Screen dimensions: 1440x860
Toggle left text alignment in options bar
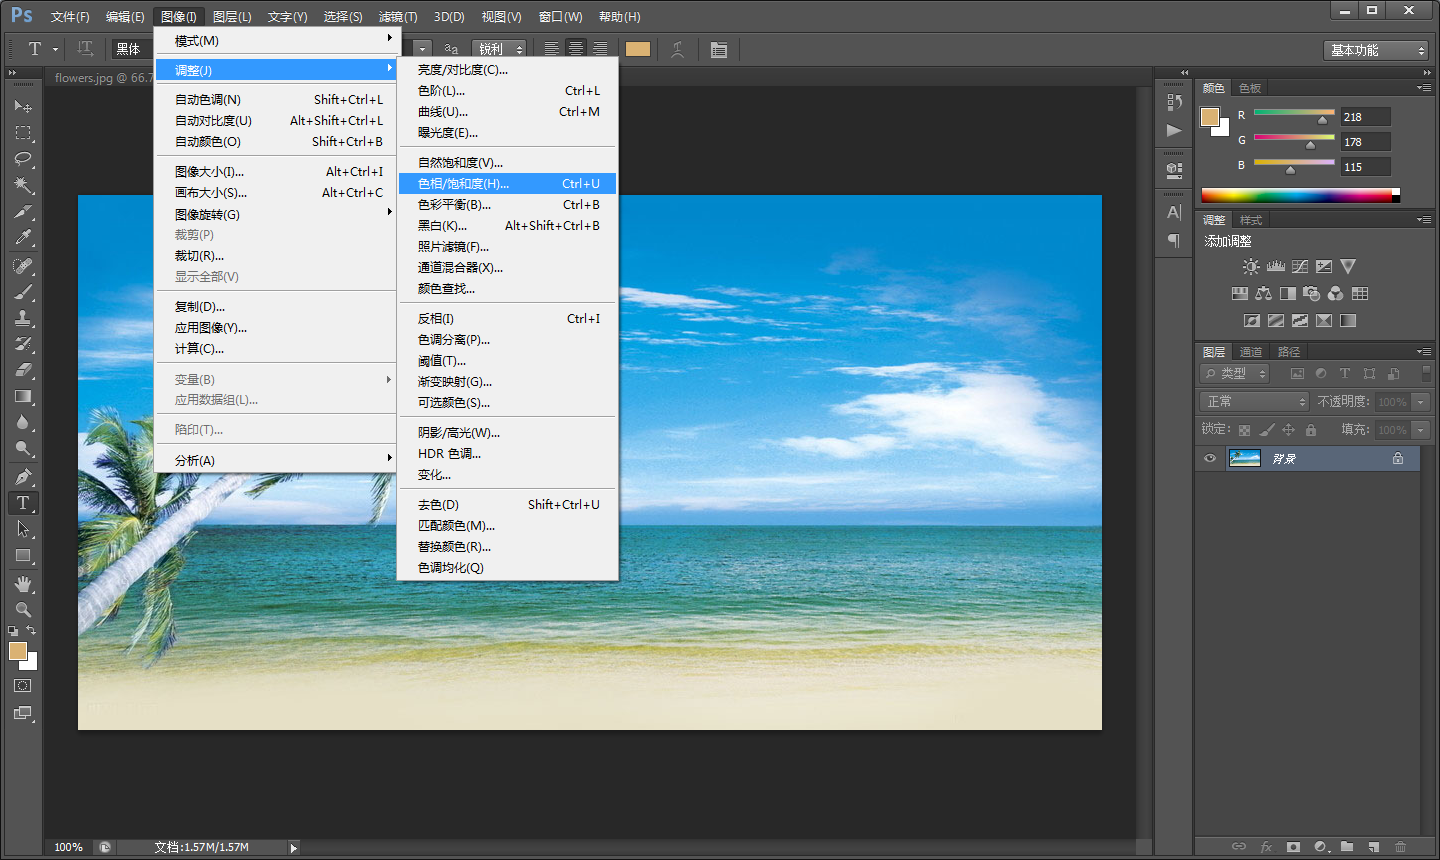pos(552,49)
